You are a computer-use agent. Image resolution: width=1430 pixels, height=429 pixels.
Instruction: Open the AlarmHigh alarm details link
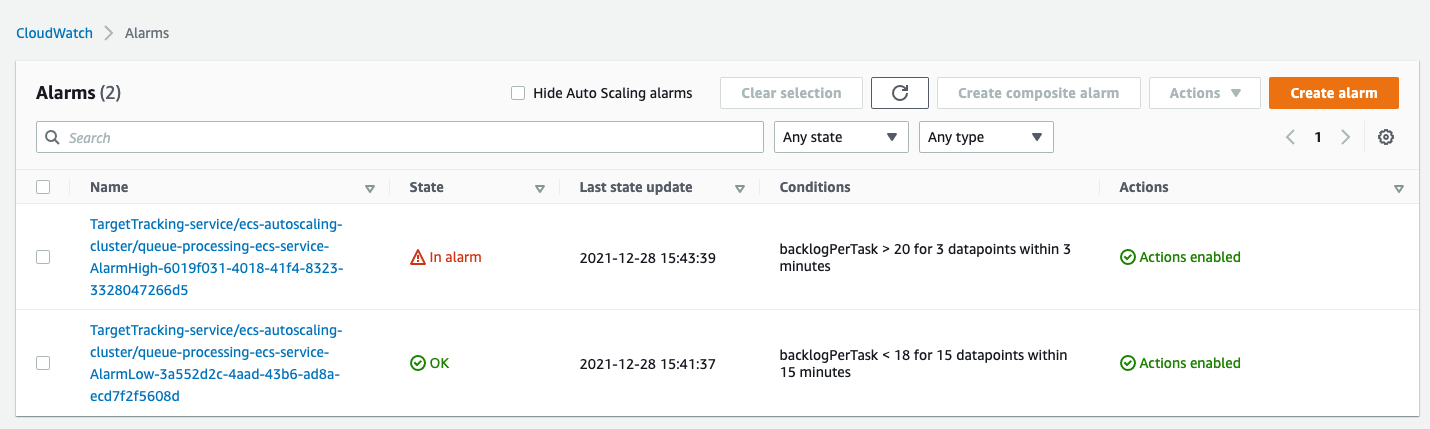coord(216,257)
